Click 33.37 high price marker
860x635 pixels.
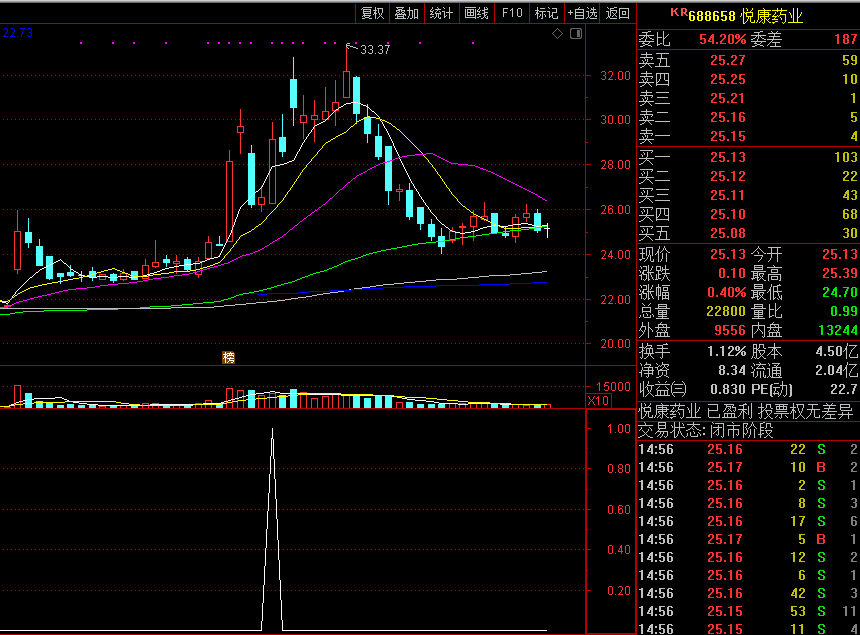click(x=375, y=50)
